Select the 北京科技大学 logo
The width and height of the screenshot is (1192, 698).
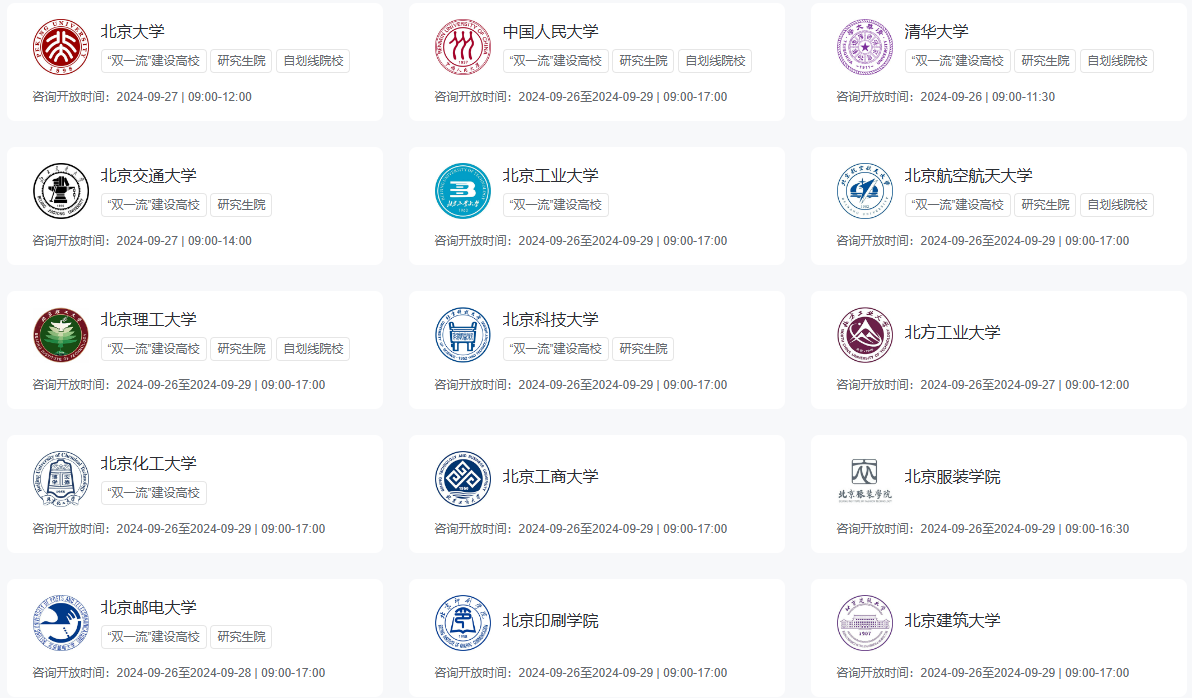463,335
